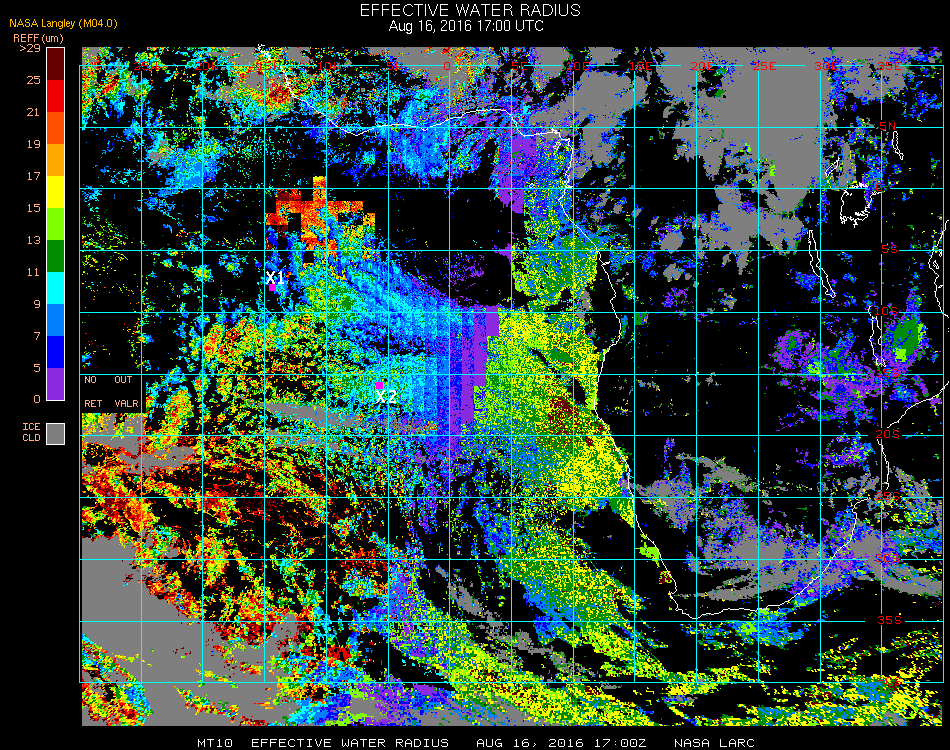This screenshot has width=950, height=750.
Task: Click the 'Aug 16, 2016 17:00 UTC' date
Action: click(x=466, y=26)
